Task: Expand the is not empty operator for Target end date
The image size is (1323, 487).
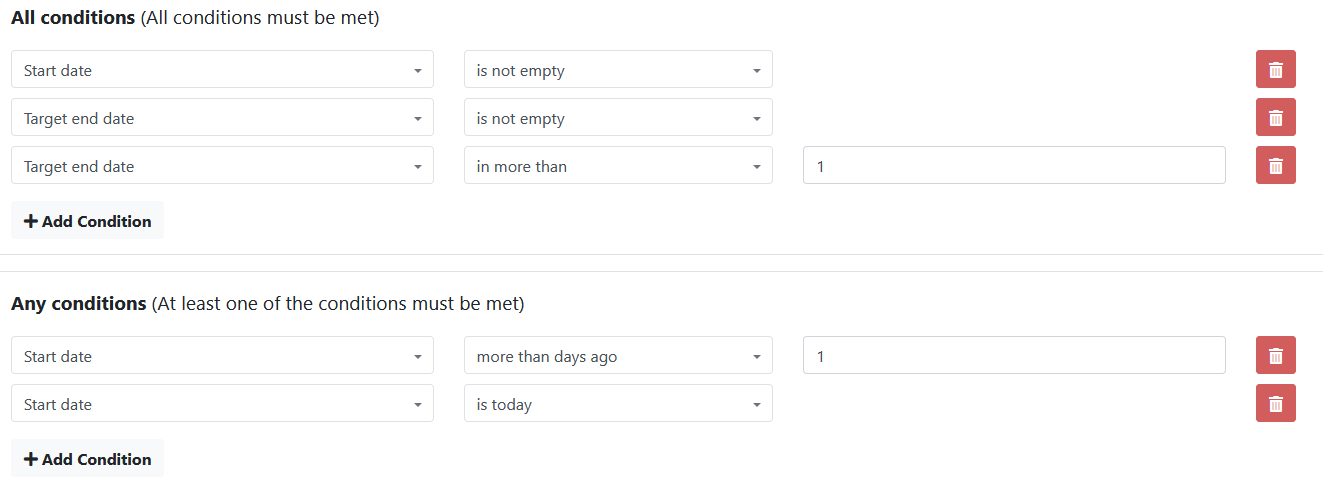Action: click(618, 118)
